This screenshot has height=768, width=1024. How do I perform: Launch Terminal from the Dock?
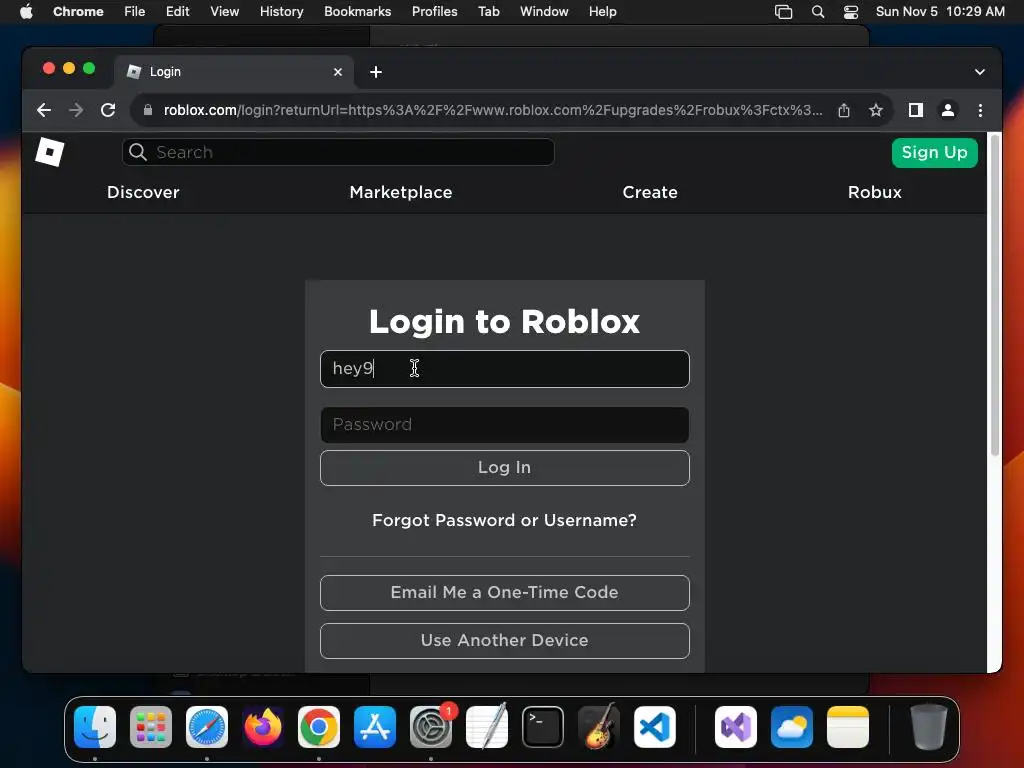click(543, 727)
